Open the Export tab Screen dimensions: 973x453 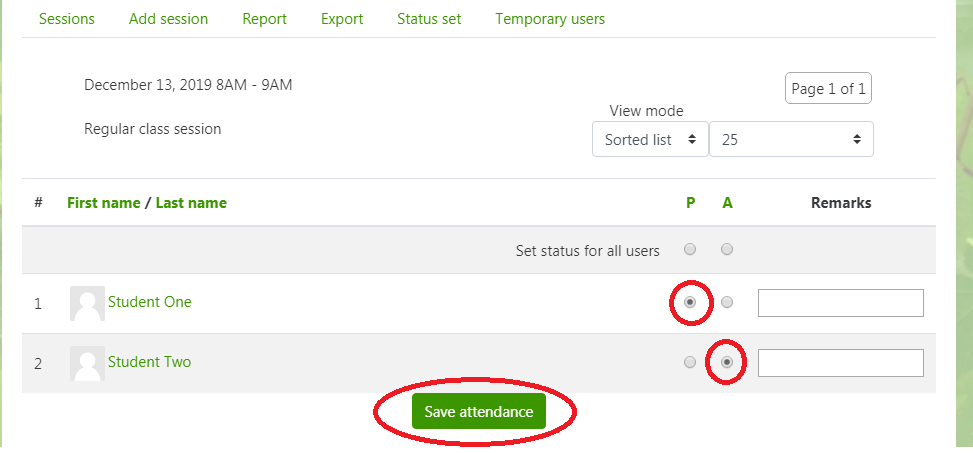[342, 19]
